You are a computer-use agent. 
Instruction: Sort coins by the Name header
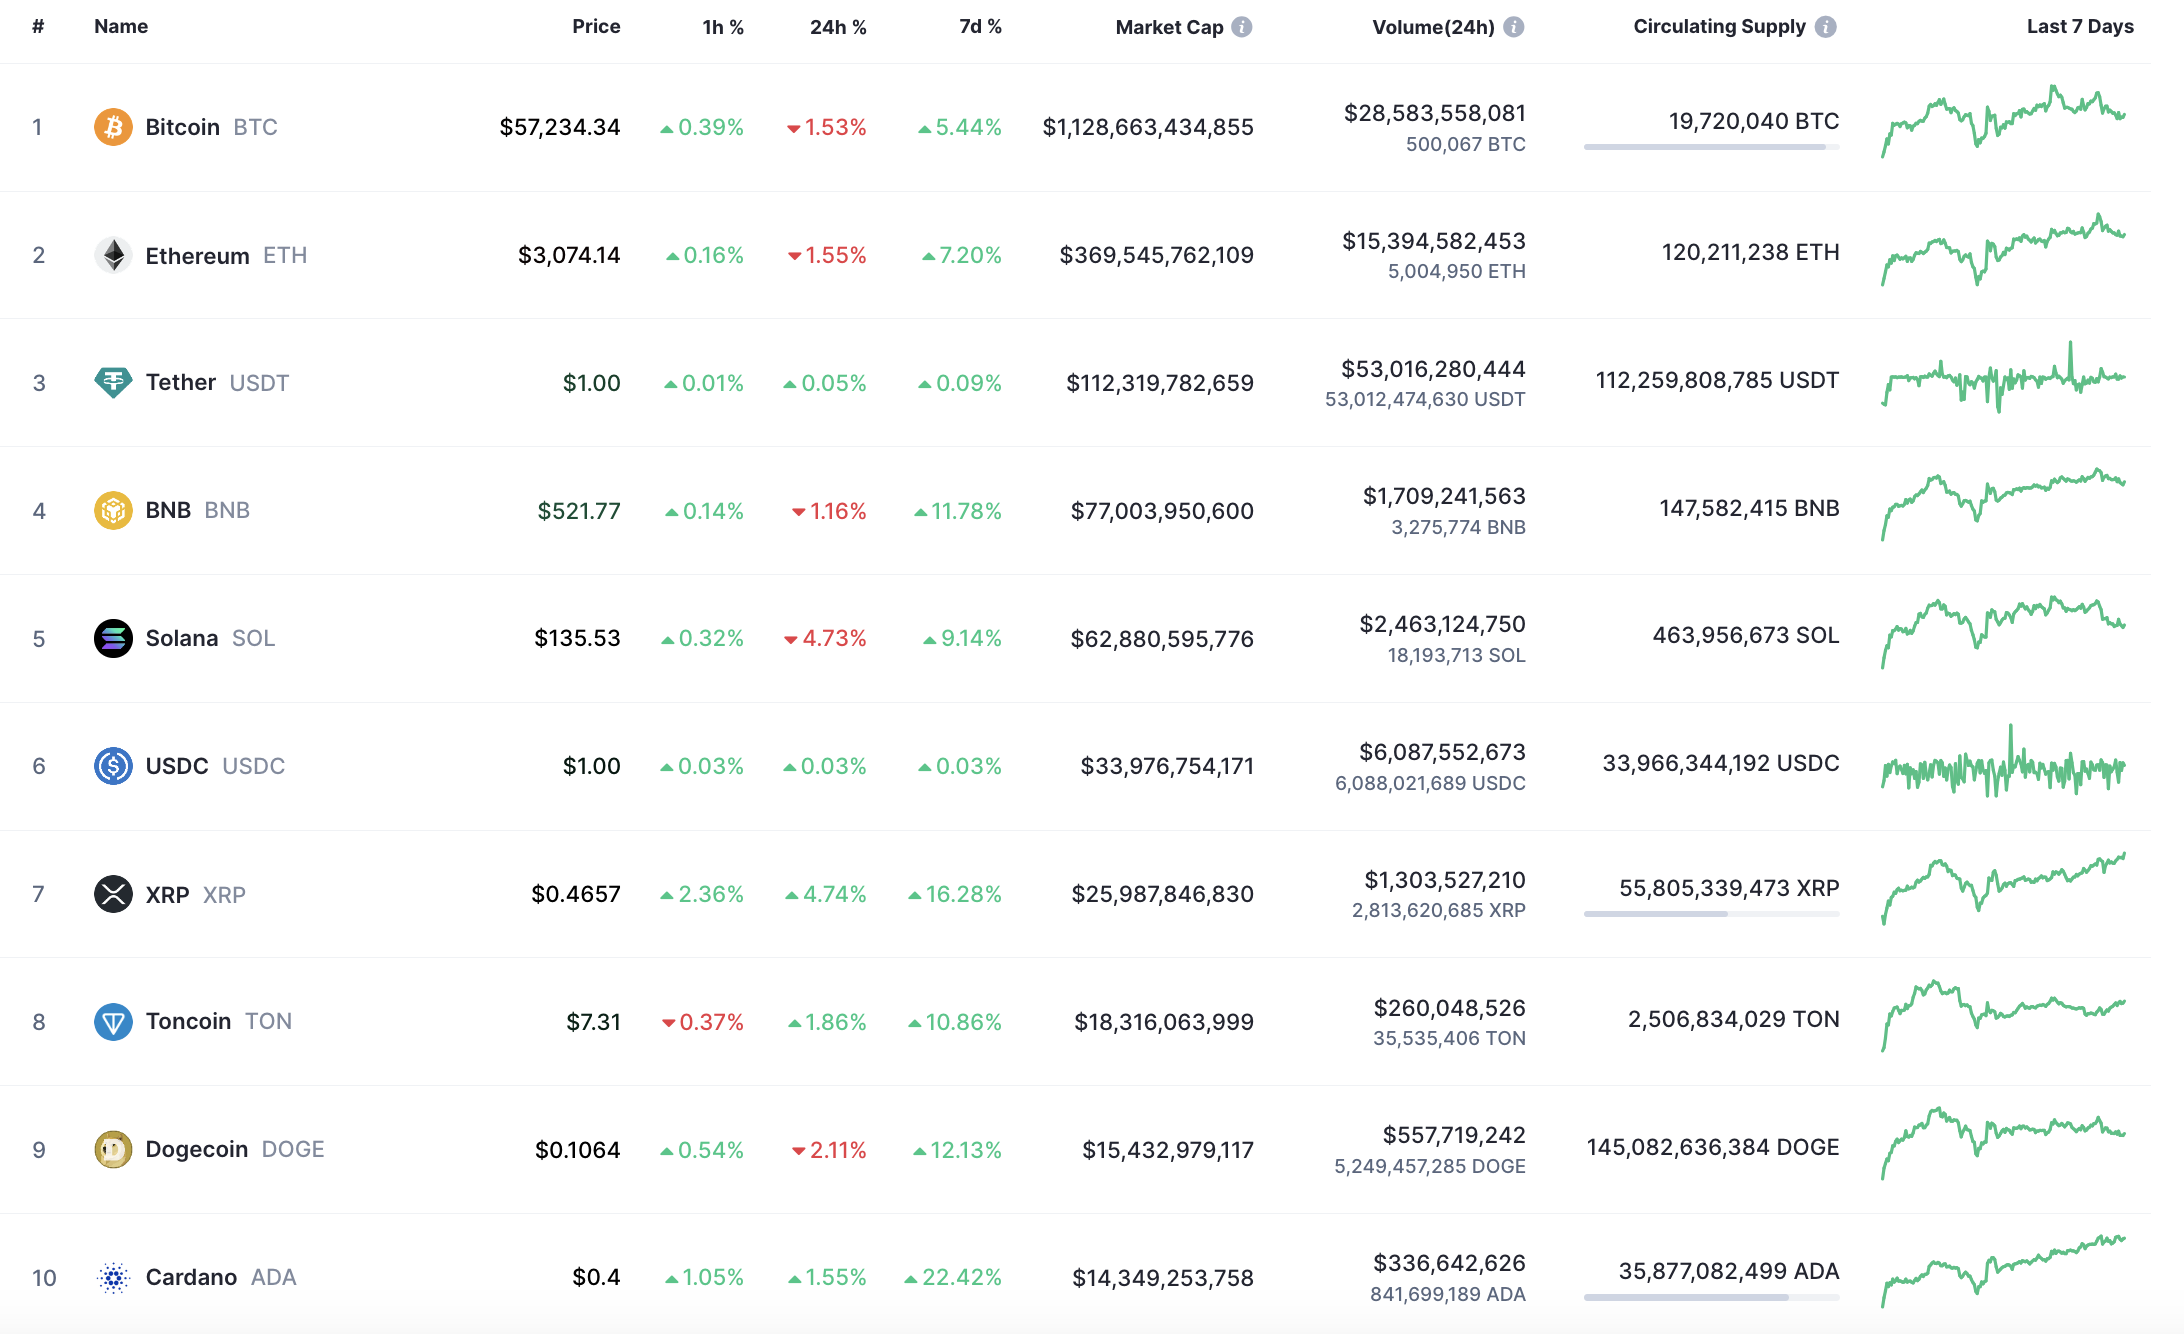(x=121, y=27)
